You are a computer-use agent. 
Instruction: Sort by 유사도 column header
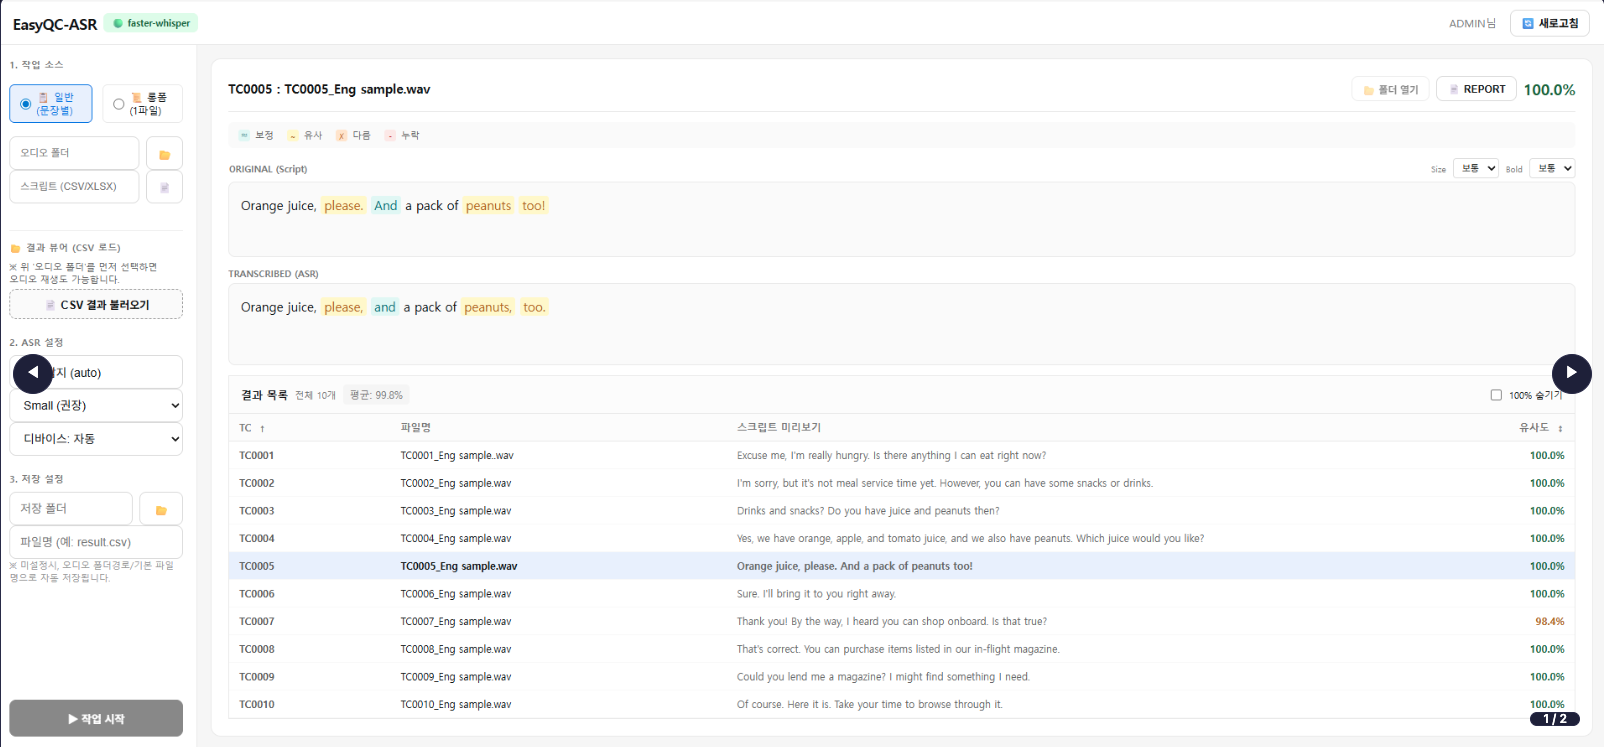coord(1540,427)
